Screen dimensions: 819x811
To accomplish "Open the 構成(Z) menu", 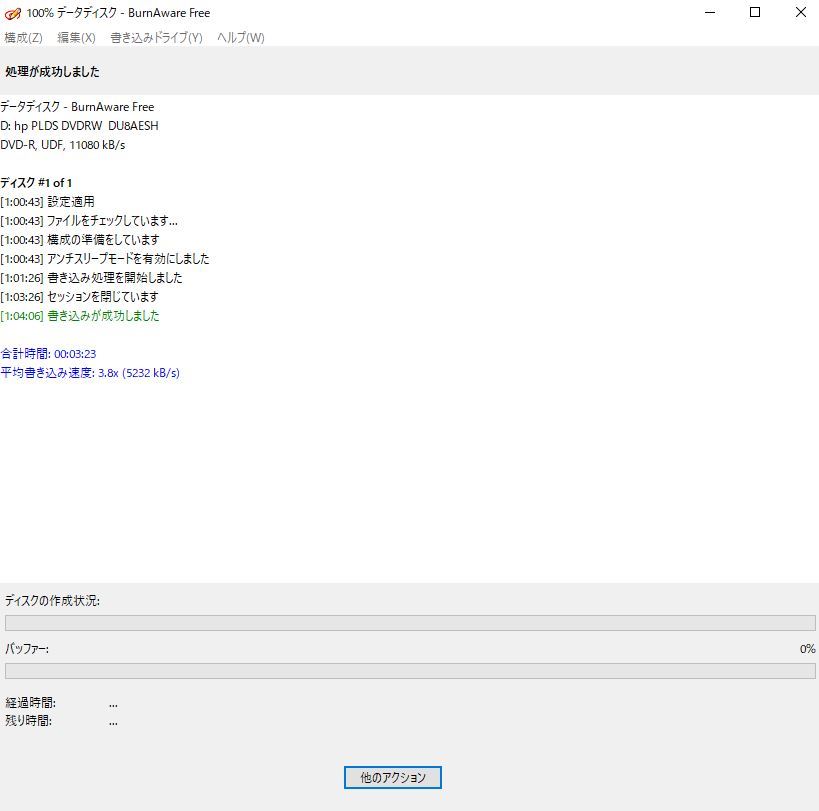I will [x=24, y=38].
